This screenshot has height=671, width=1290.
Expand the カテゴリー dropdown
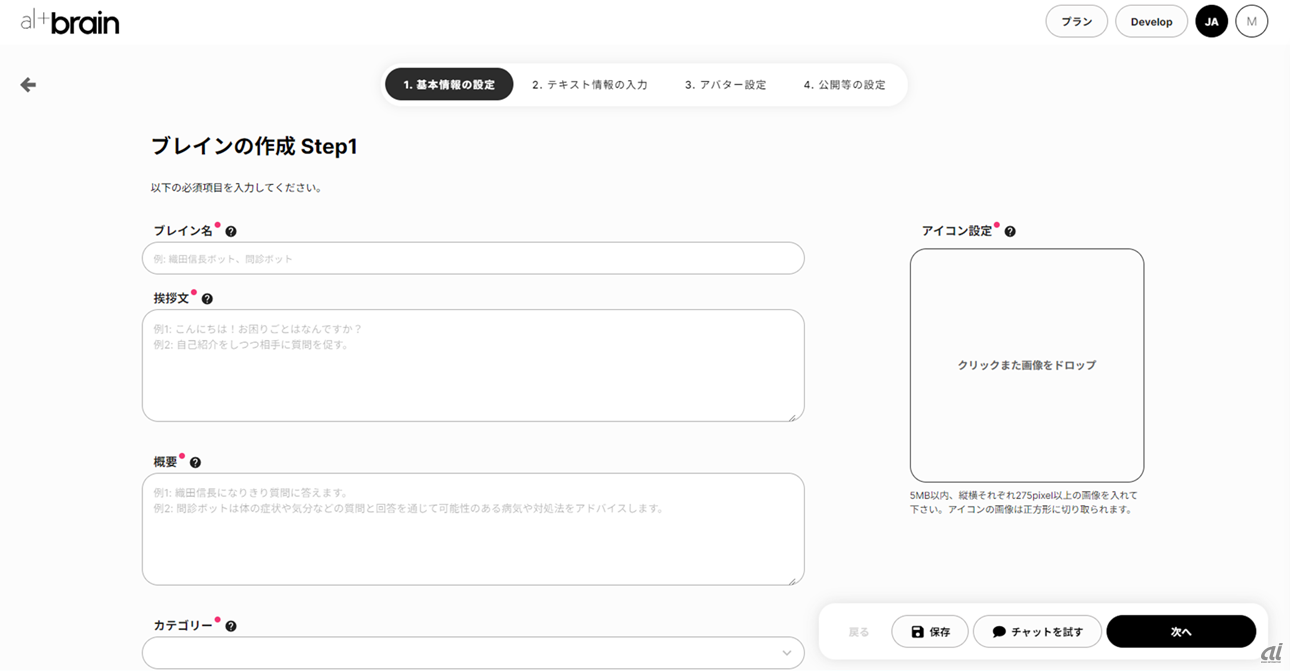473,653
